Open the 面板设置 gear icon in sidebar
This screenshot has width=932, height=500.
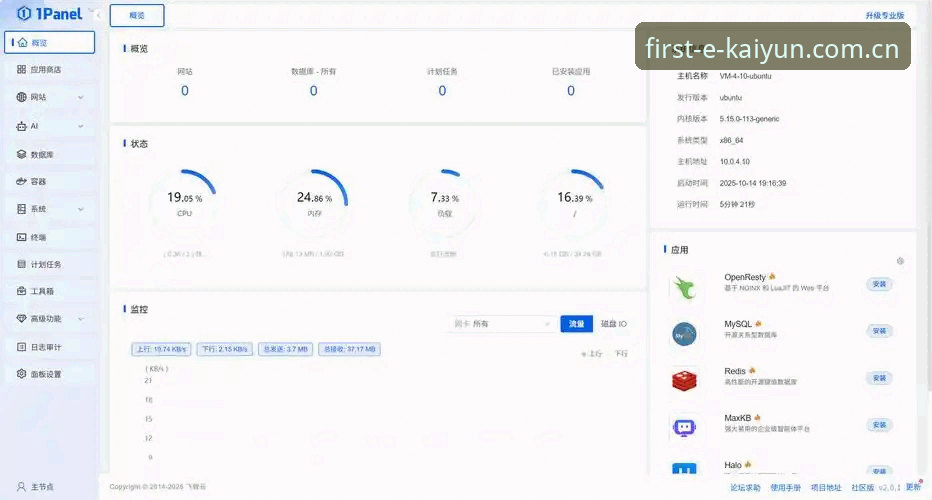pyautogui.click(x=21, y=374)
